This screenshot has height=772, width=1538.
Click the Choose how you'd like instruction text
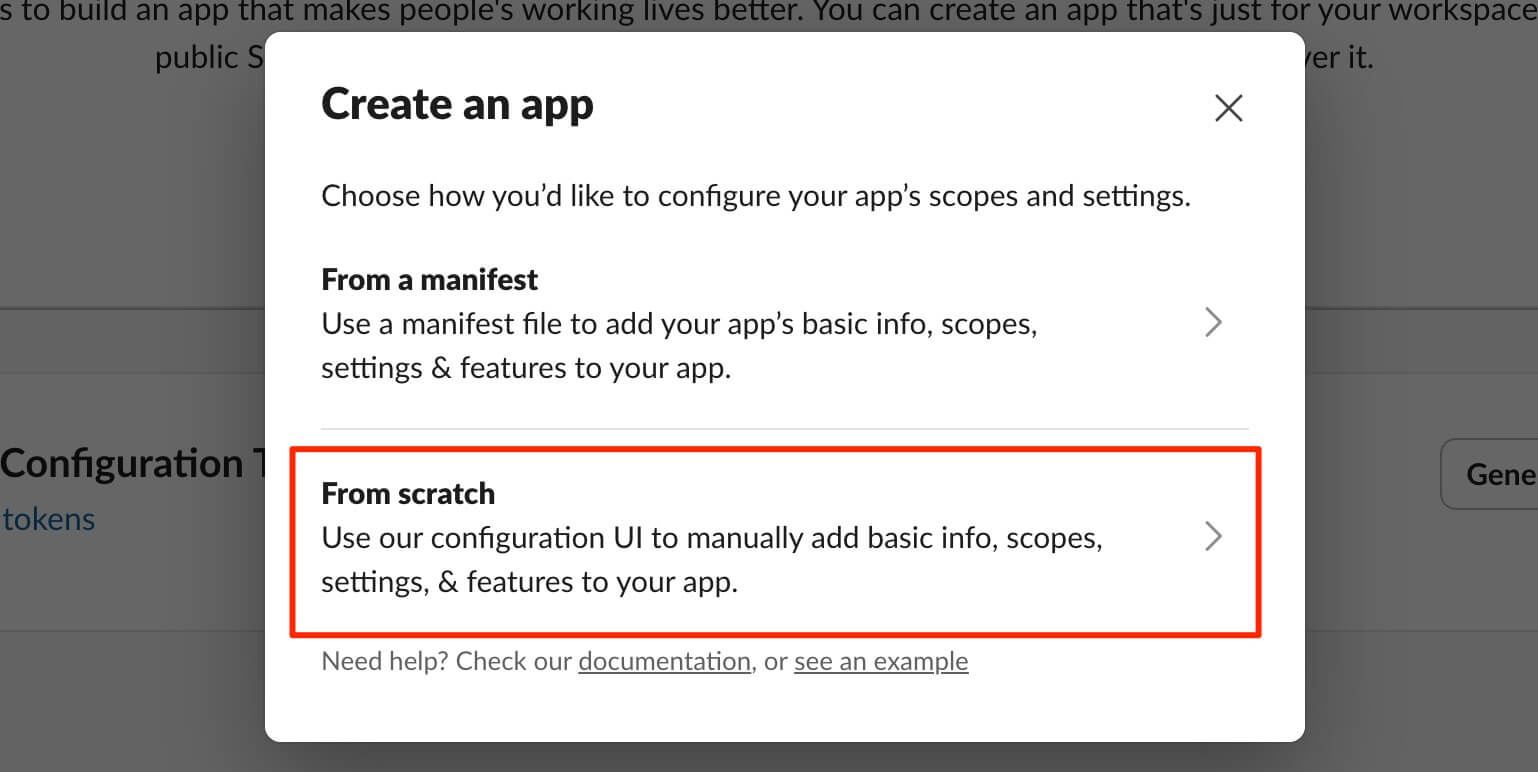coord(755,195)
